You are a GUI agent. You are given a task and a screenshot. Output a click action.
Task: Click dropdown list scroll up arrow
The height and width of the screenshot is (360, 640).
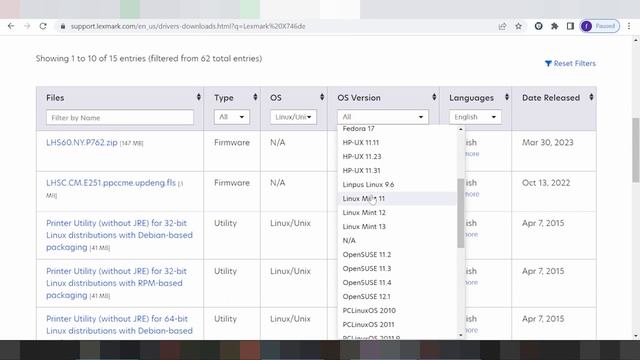(x=461, y=129)
